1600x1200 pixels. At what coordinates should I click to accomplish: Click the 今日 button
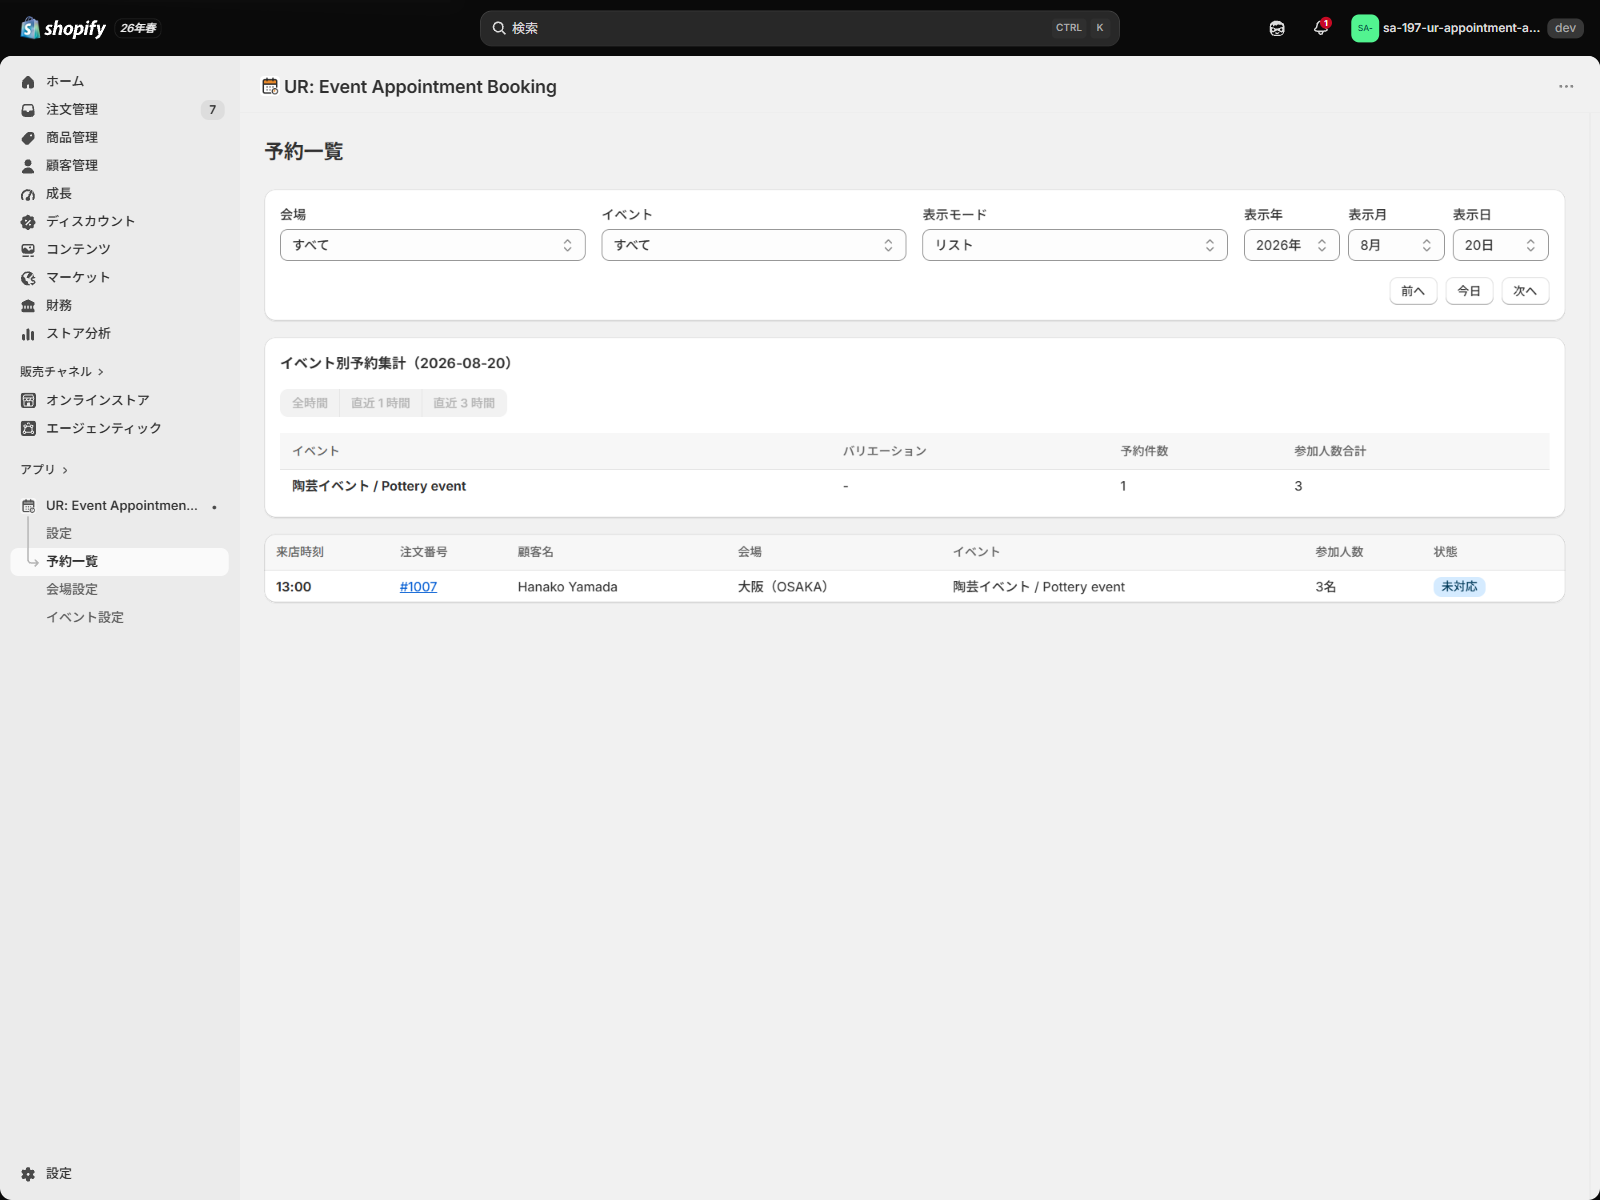[x=1469, y=291]
